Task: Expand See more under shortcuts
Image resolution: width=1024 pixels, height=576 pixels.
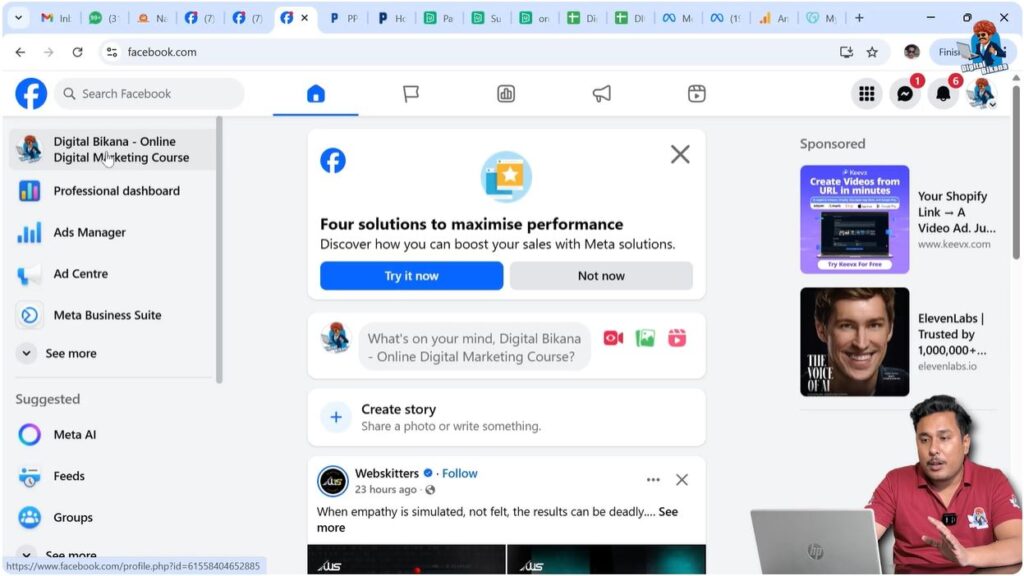Action: coord(112,353)
